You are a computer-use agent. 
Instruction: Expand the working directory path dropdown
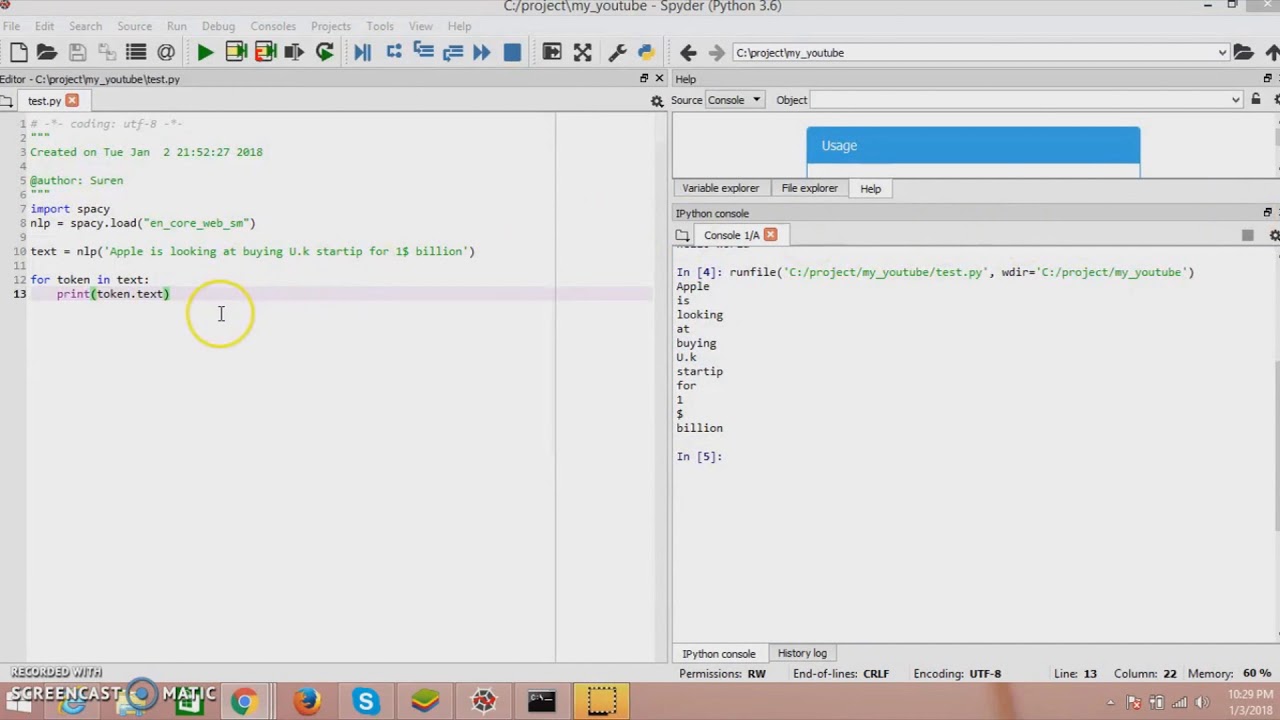click(1222, 53)
